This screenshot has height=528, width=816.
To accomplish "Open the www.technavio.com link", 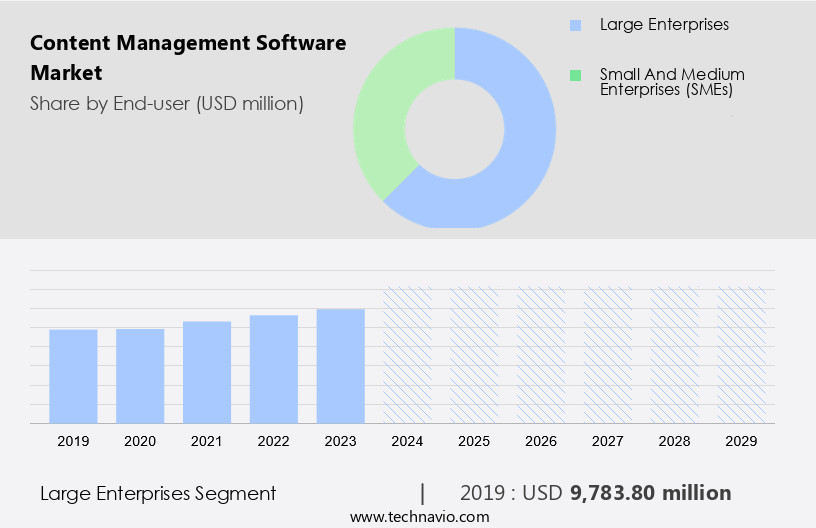I will click(420, 516).
